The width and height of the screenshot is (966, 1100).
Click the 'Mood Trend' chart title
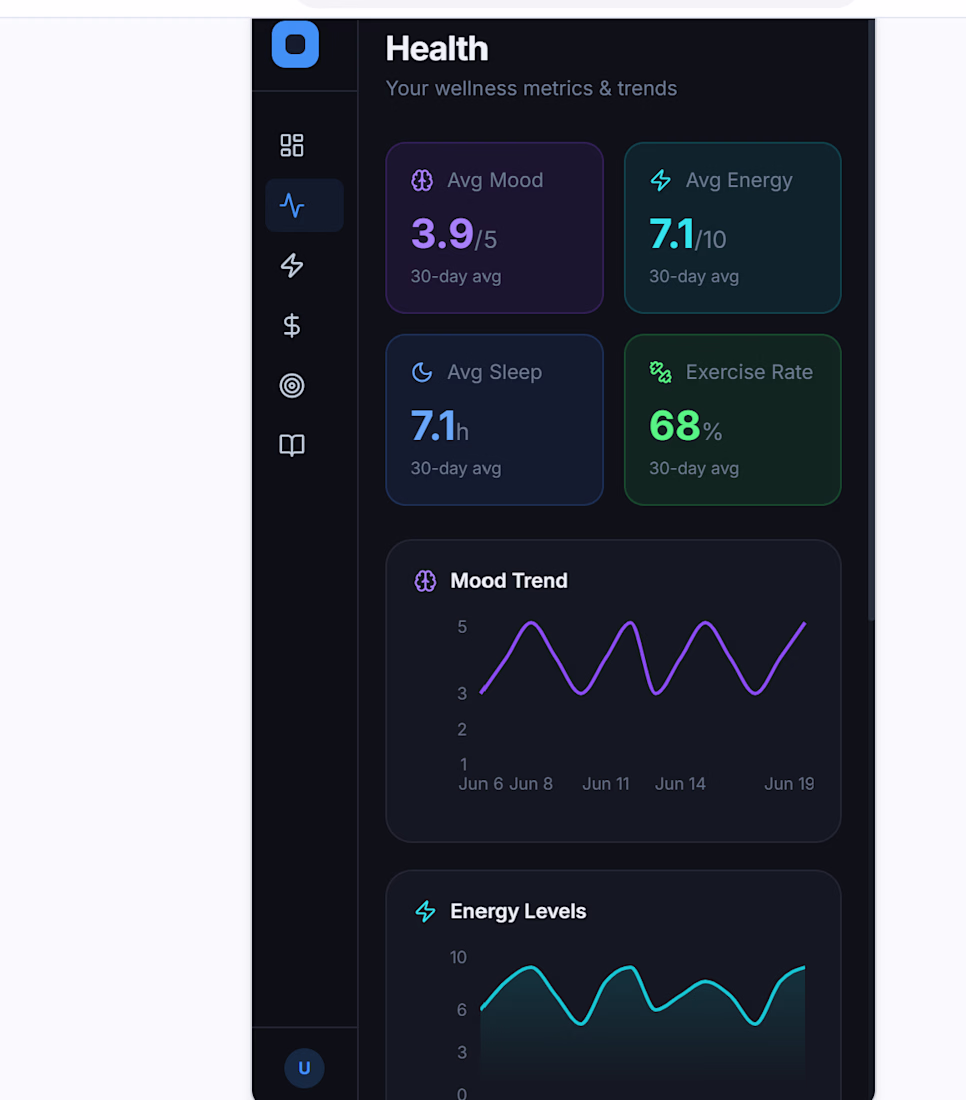(x=509, y=581)
